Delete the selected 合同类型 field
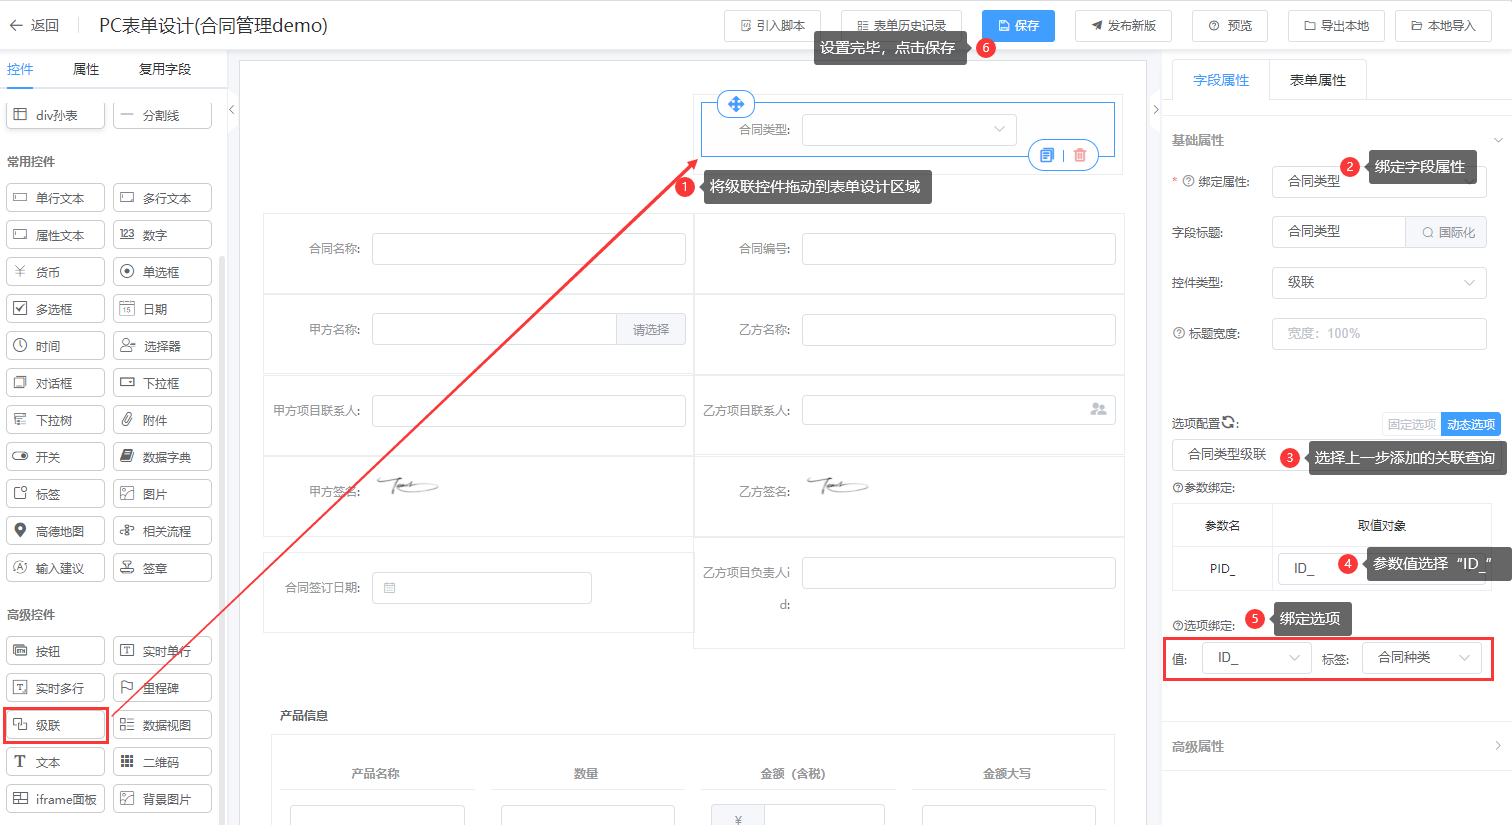 tap(1080, 155)
